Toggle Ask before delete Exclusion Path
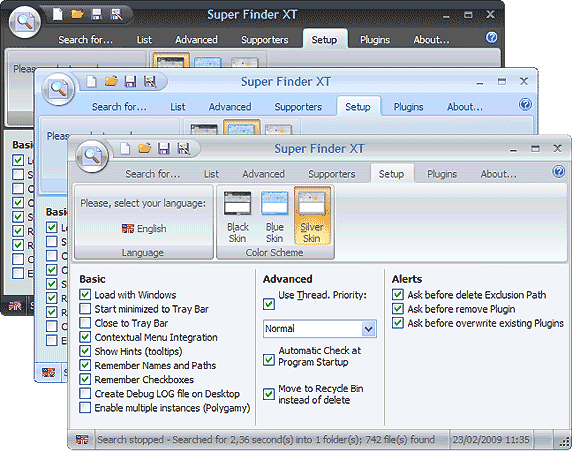572x451 pixels. point(398,294)
